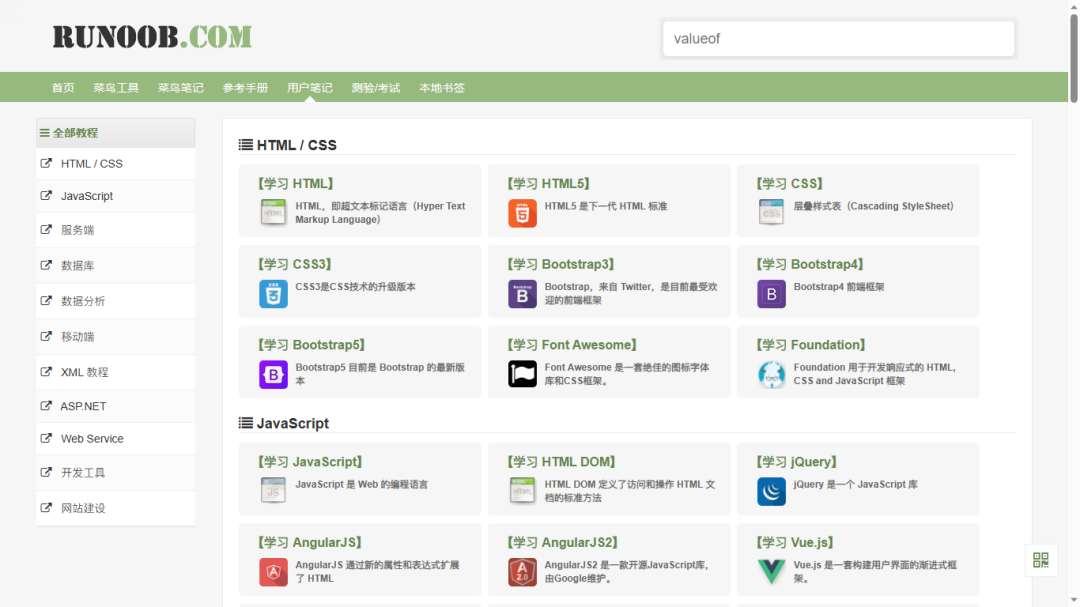Open the 首页 nav item
The height and width of the screenshot is (607, 1080).
click(x=63, y=88)
